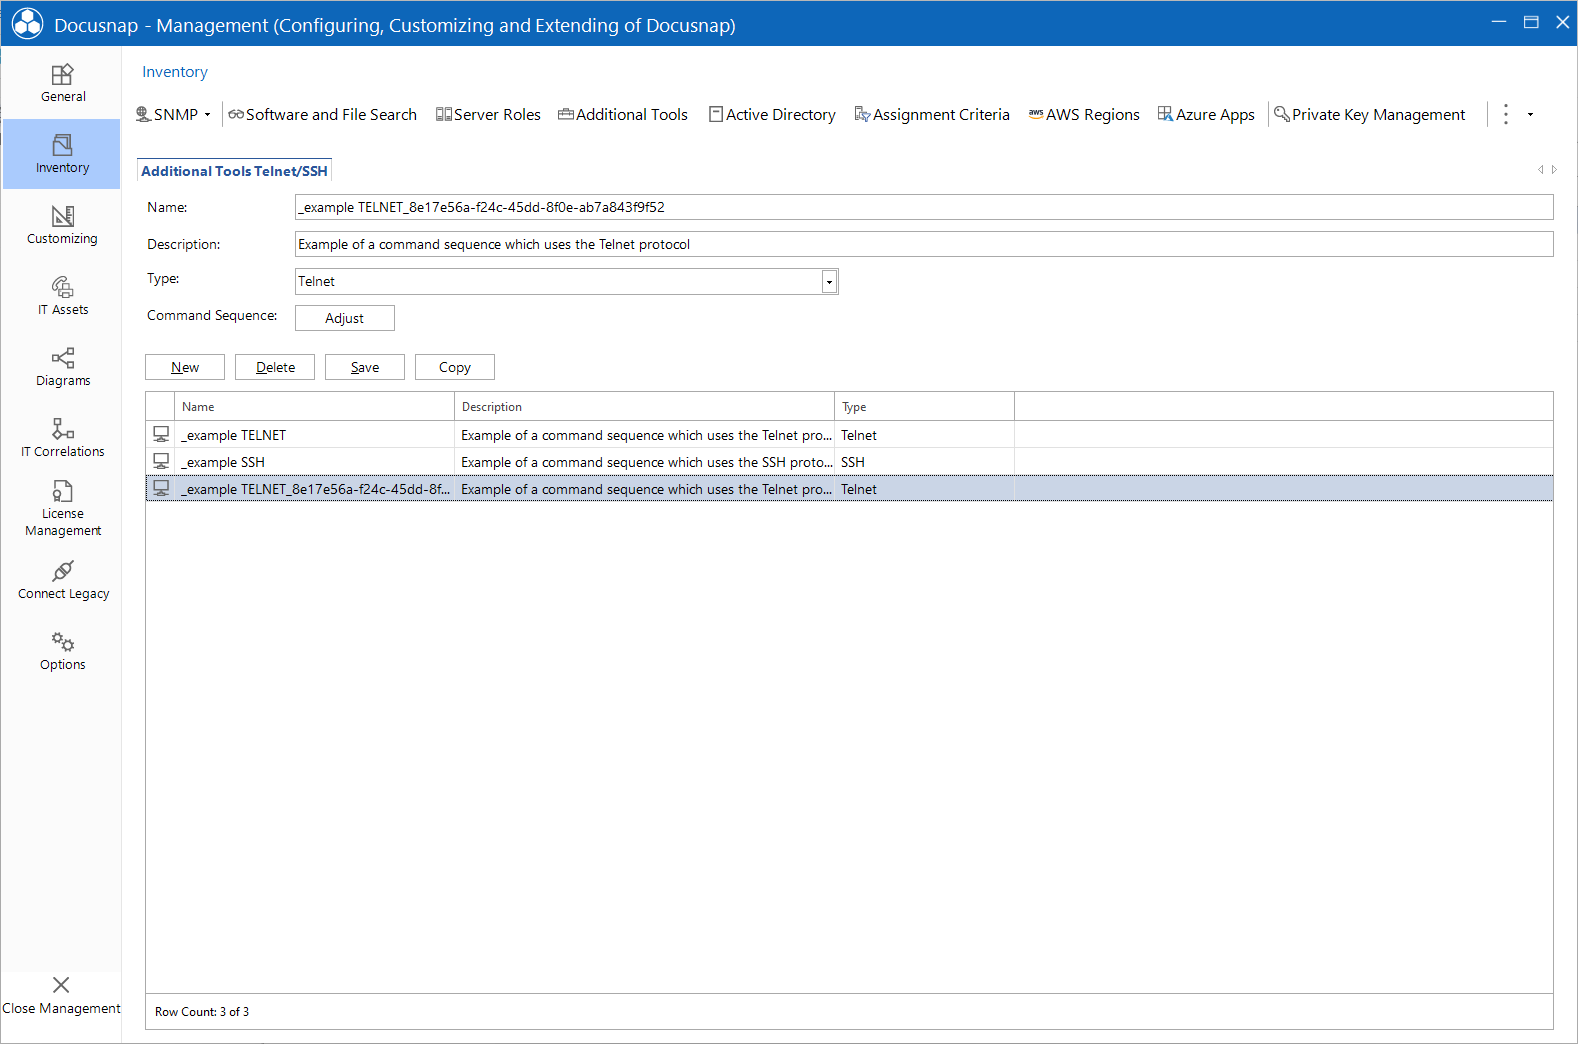Viewport: 1578px width, 1044px height.
Task: Open Active Directory toolbar item
Action: click(772, 115)
